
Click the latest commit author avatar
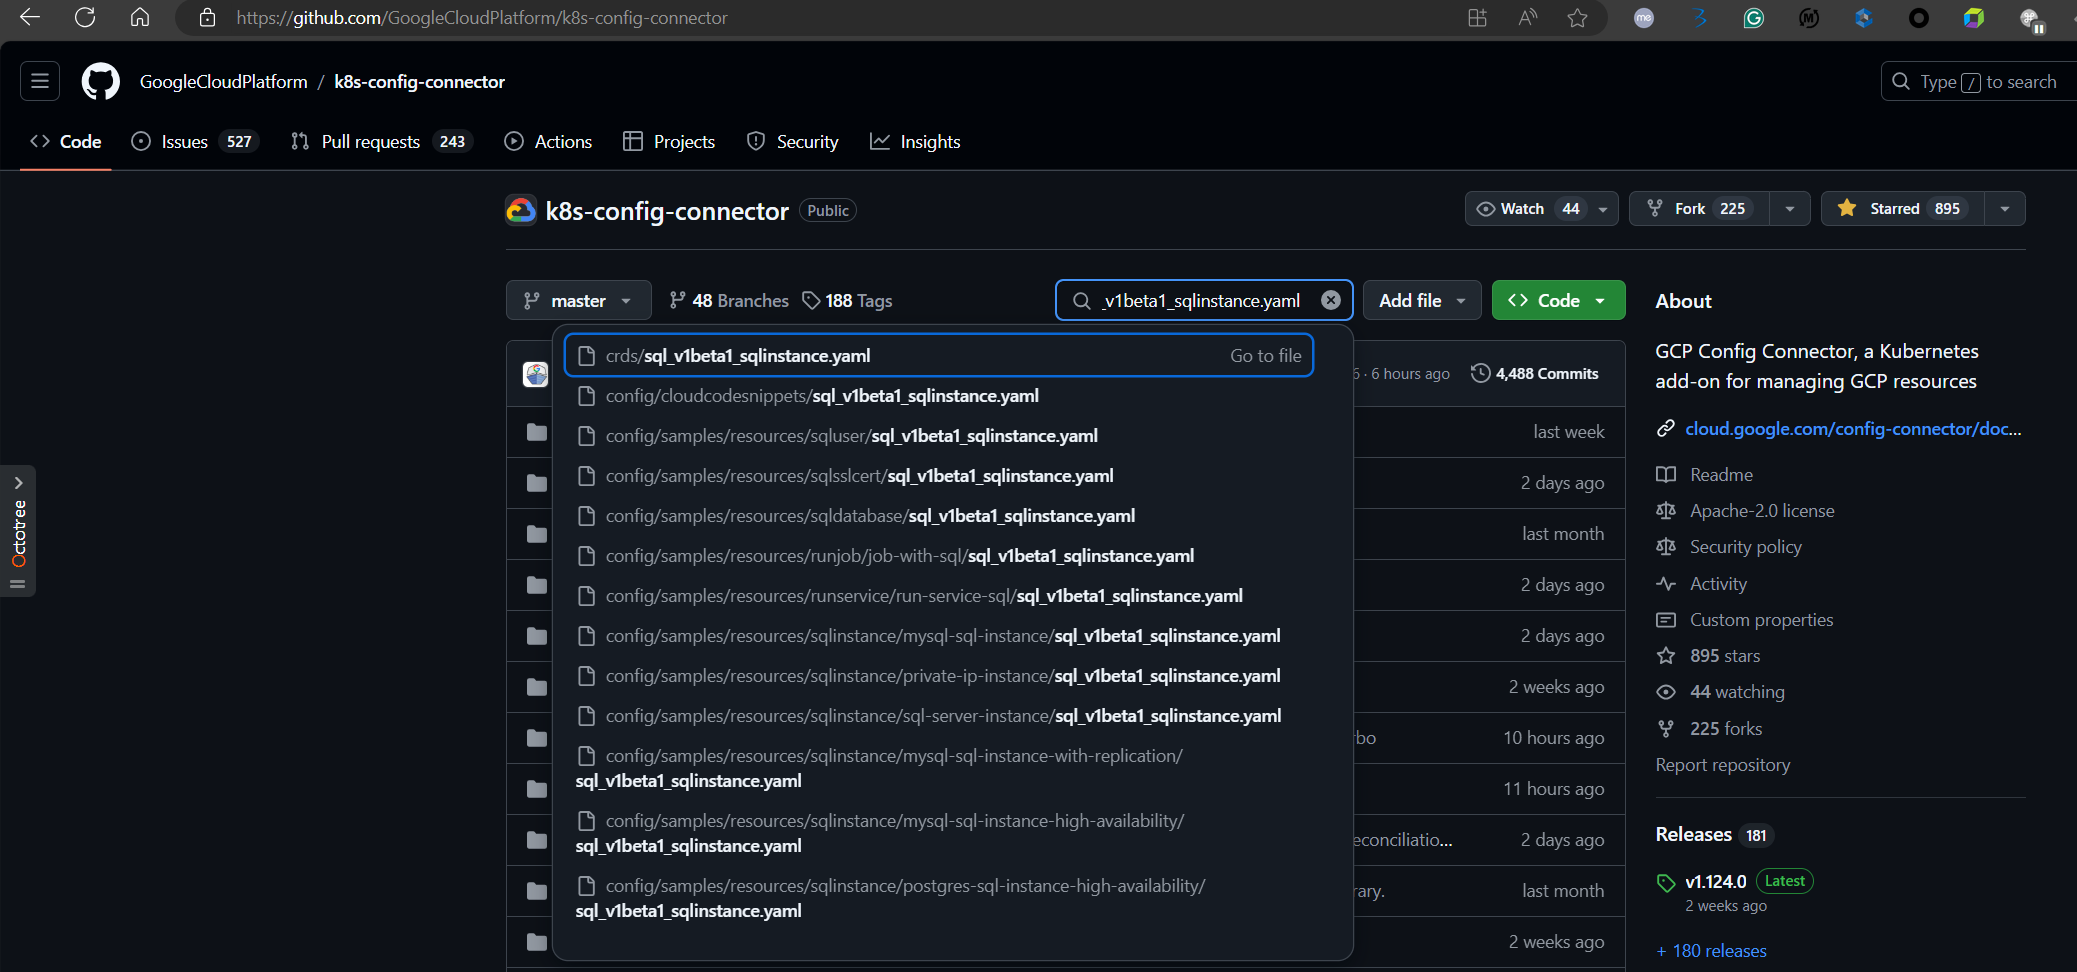click(x=536, y=374)
